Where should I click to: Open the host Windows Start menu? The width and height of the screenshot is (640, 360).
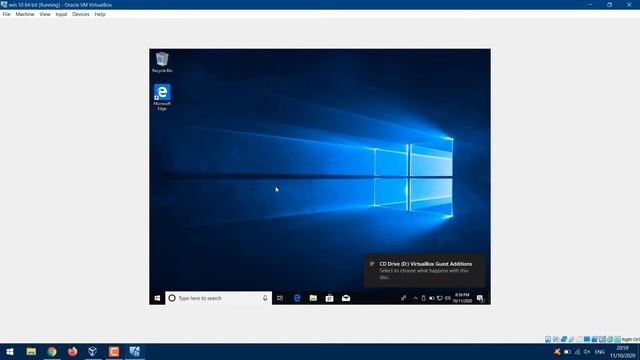[10, 351]
